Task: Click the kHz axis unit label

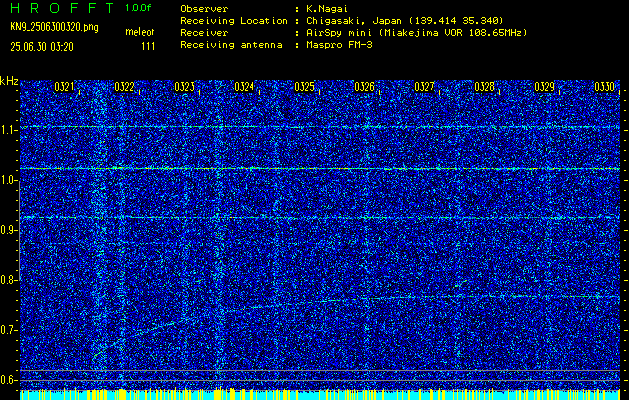Action: point(9,81)
